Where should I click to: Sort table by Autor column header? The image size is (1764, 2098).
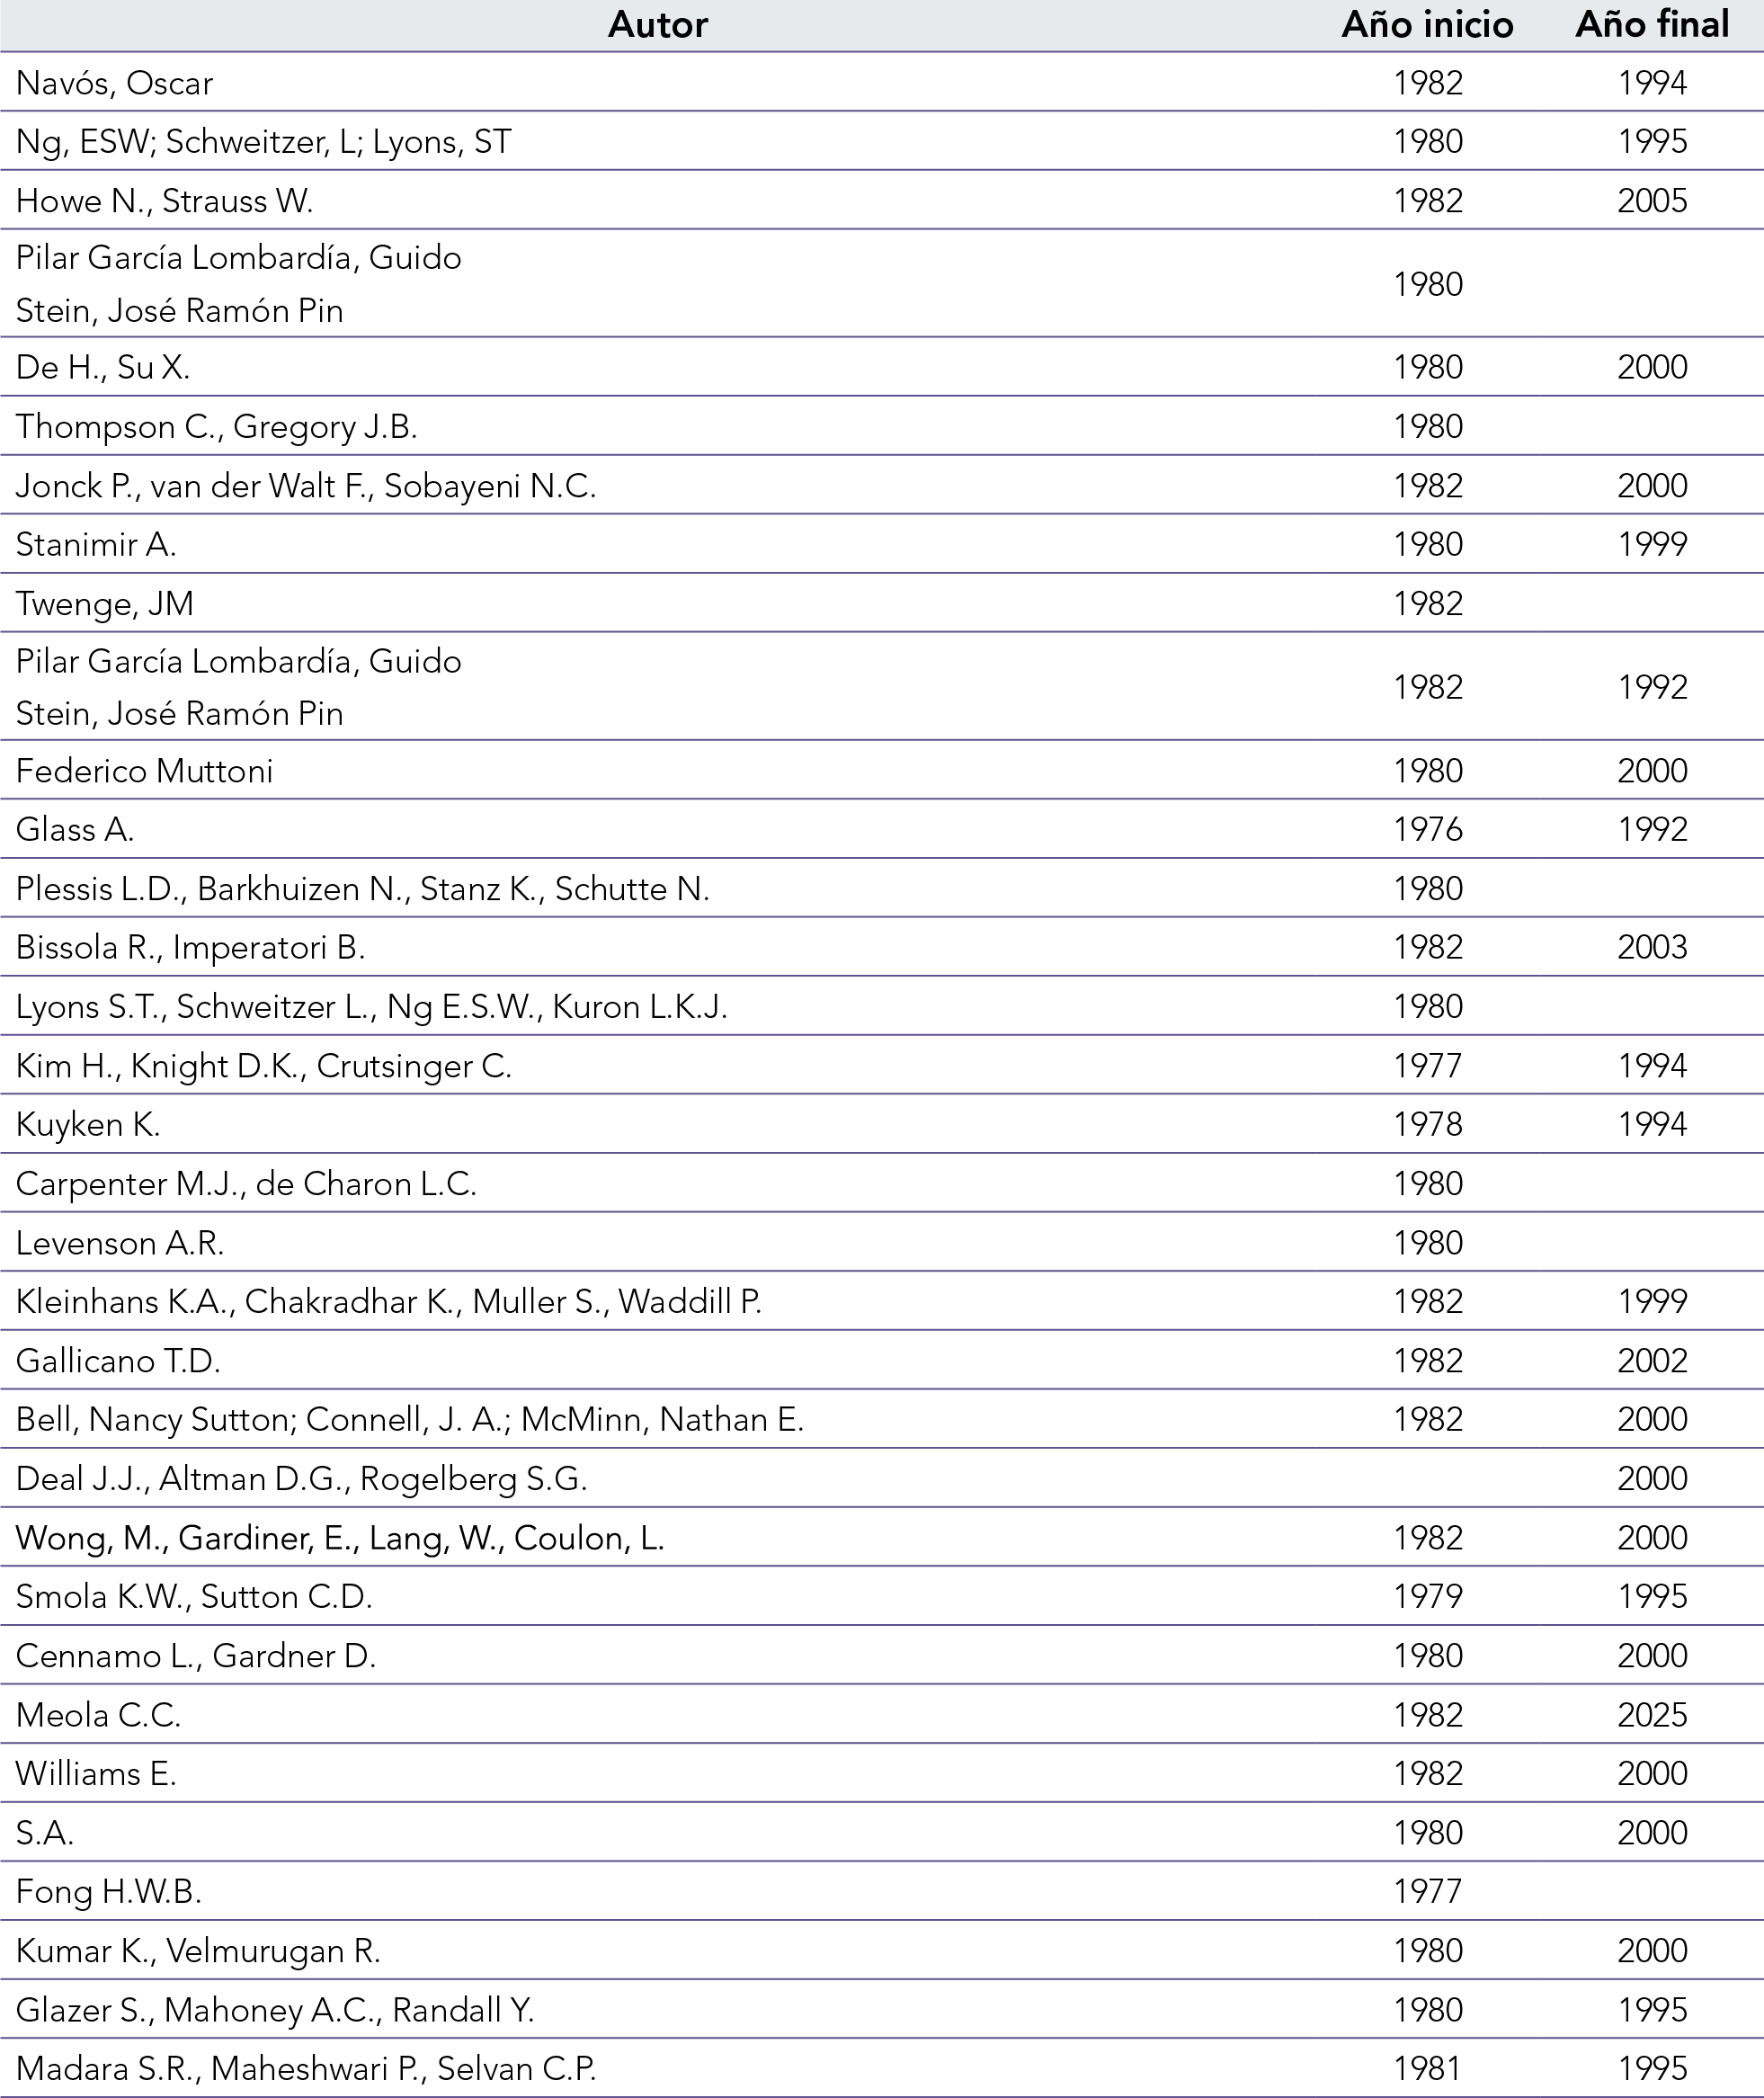click(657, 25)
